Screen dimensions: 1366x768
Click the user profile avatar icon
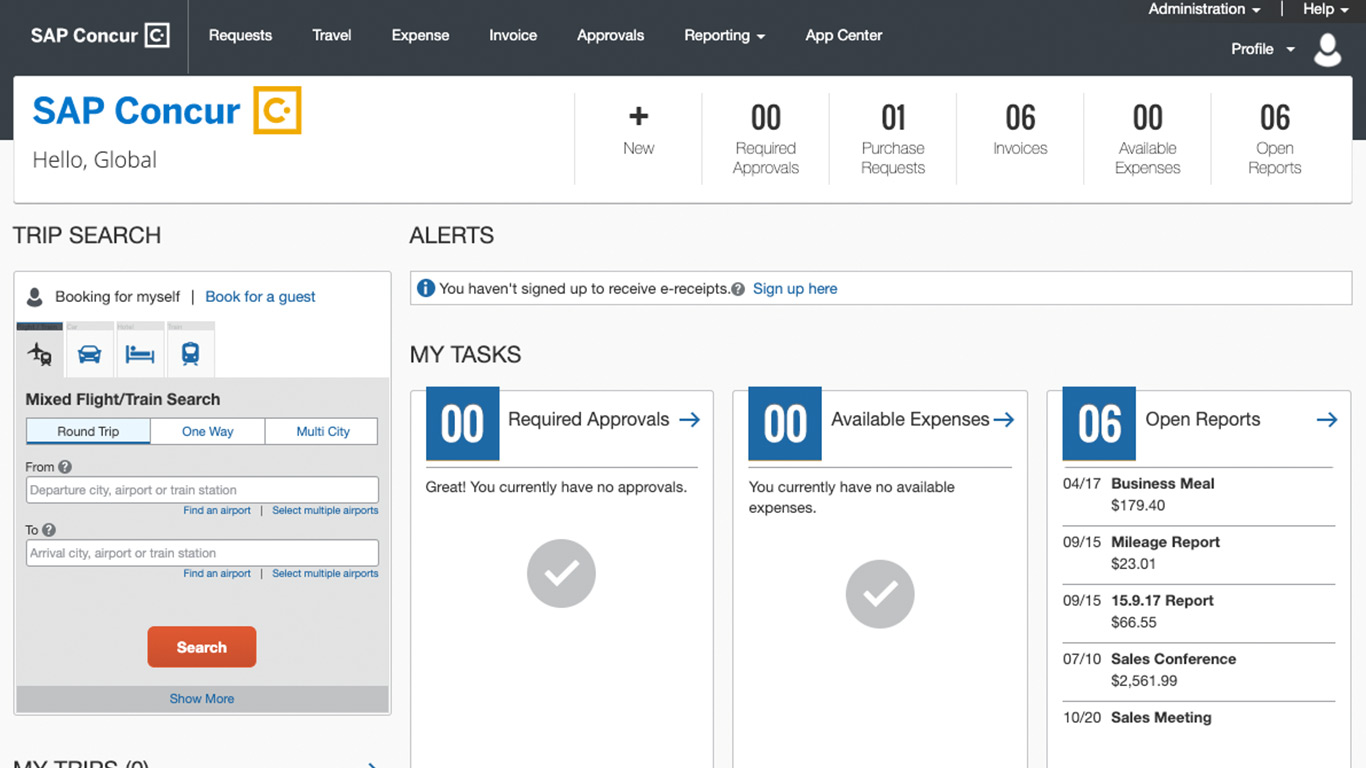(1327, 49)
